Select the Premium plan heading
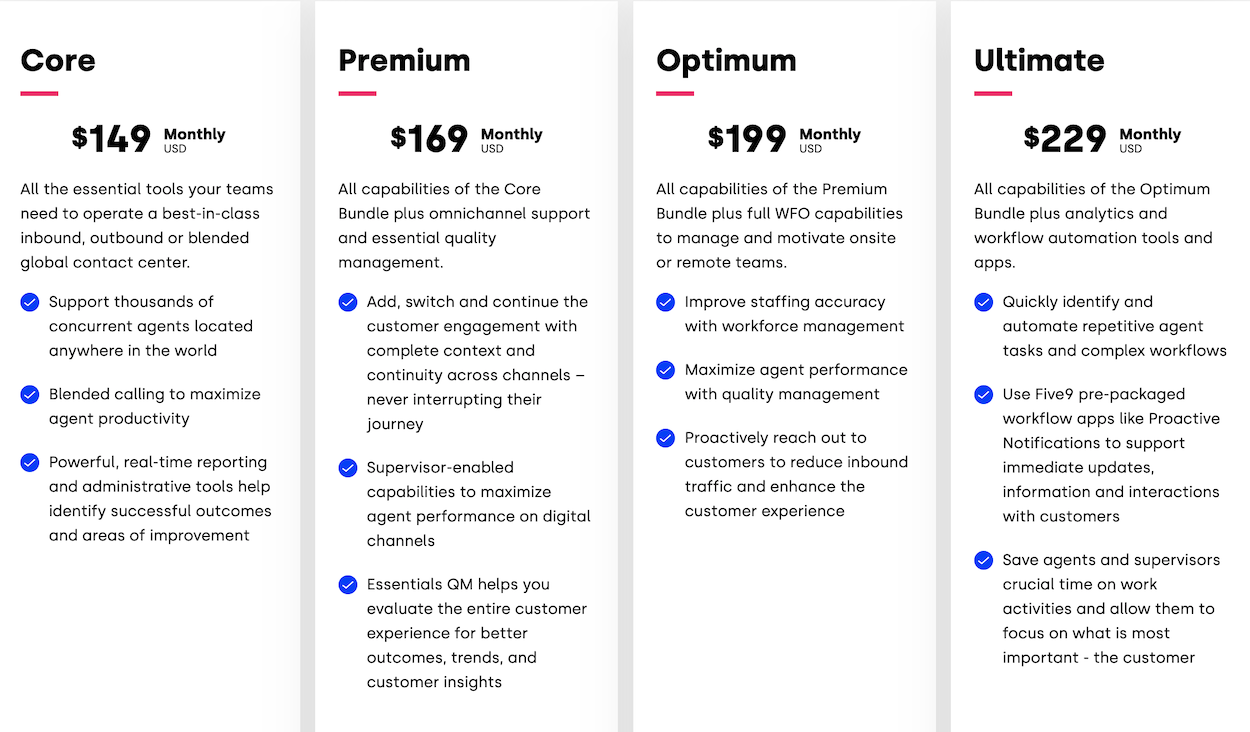 404,60
